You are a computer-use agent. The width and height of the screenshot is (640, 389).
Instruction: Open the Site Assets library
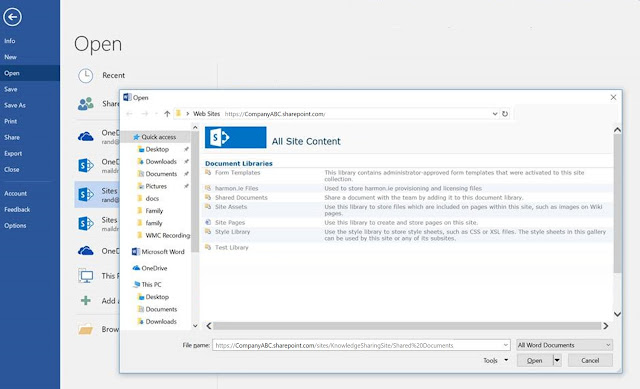[231, 207]
